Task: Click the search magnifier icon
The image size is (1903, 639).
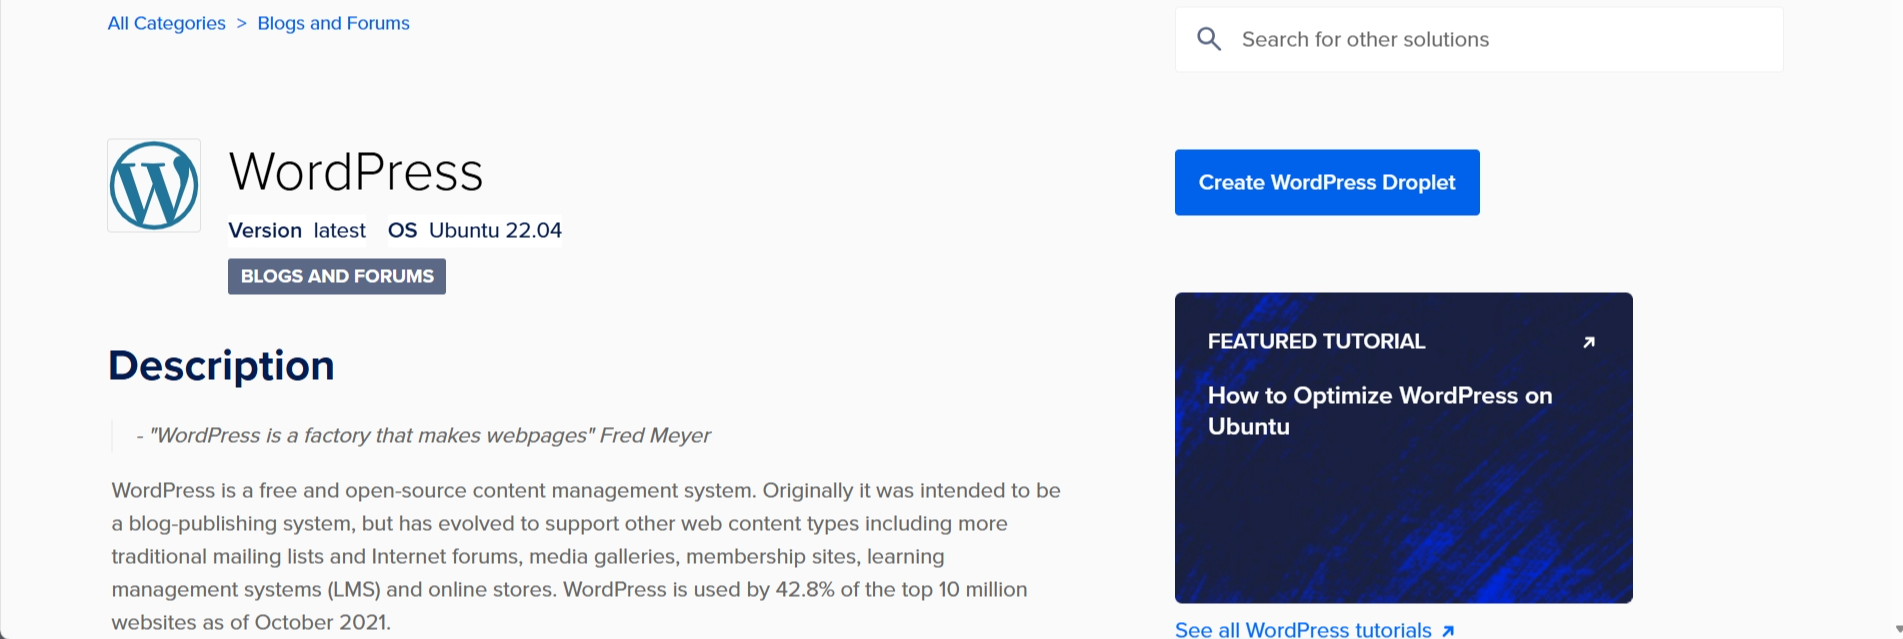Action: (x=1209, y=39)
